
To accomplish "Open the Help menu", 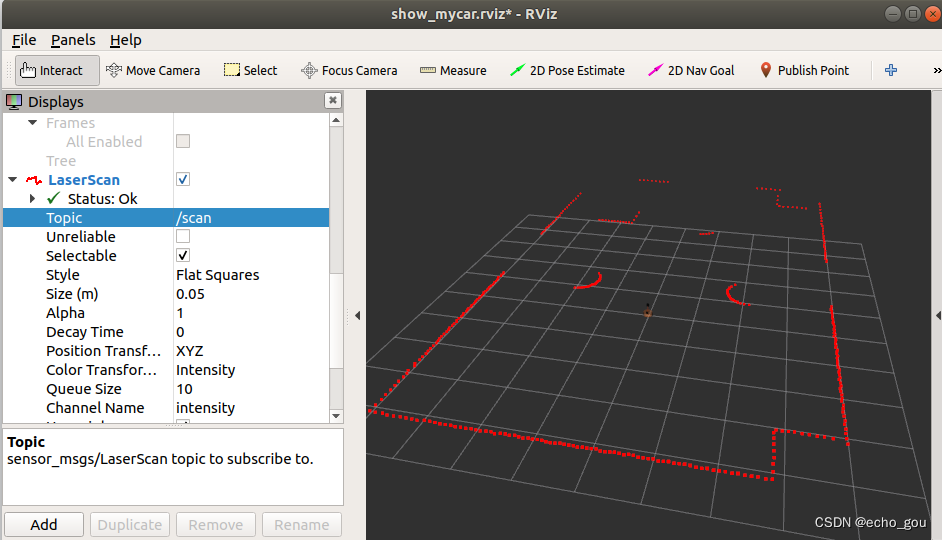I will click(126, 40).
